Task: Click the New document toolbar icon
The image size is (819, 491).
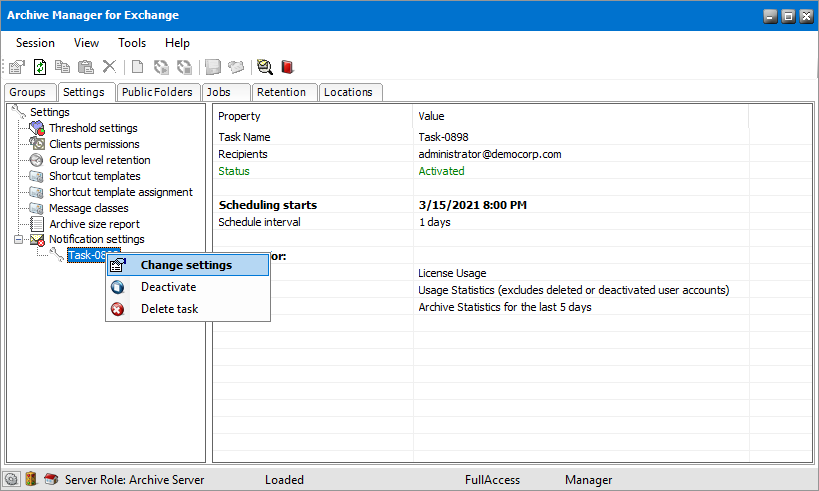Action: click(137, 67)
